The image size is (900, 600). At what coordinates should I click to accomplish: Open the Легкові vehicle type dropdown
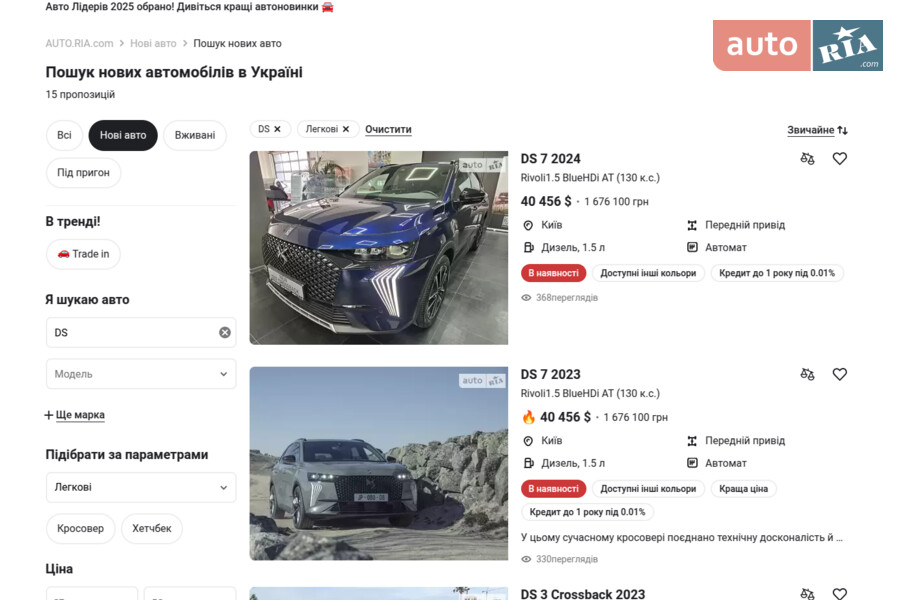(141, 487)
